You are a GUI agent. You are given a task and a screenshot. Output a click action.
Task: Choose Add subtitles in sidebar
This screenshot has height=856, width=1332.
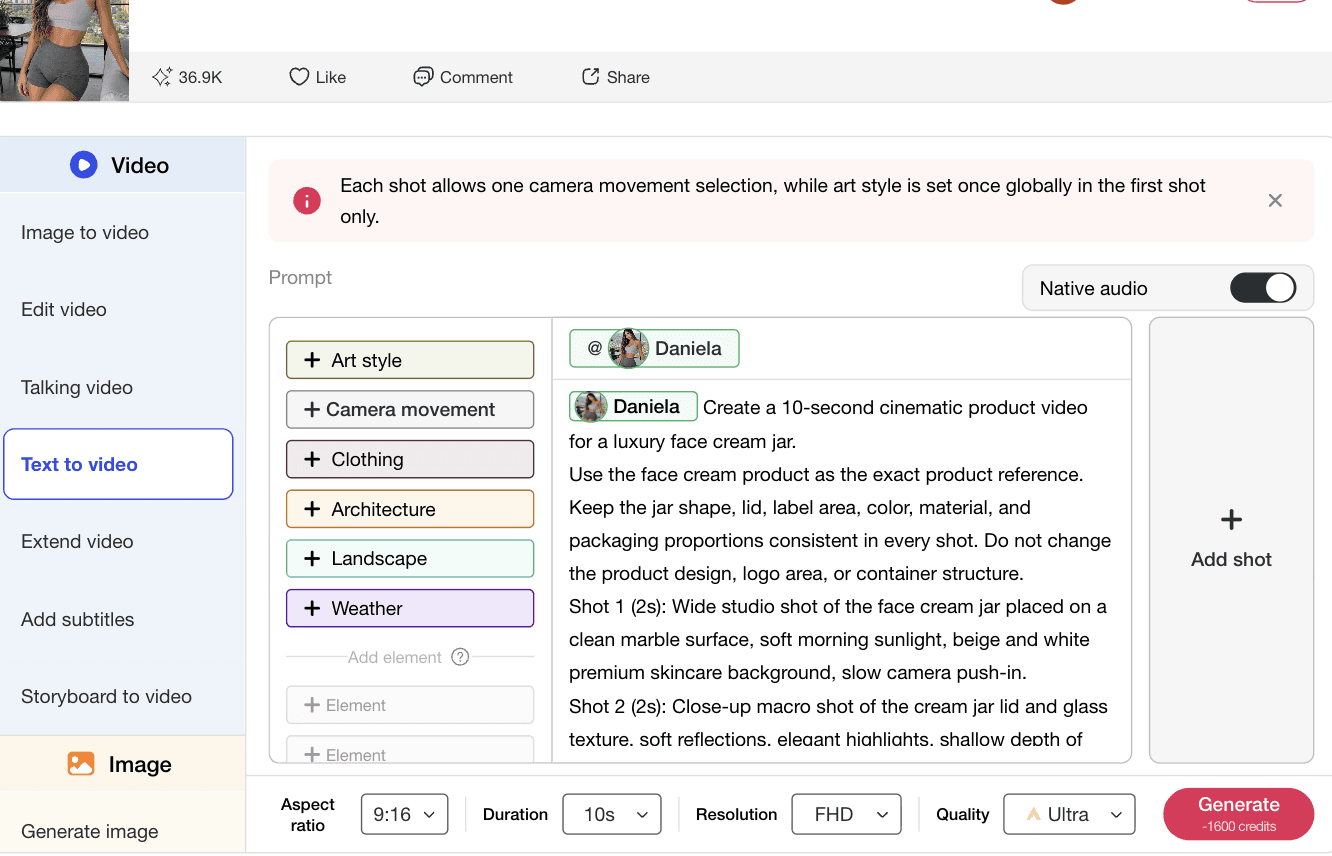pyautogui.click(x=77, y=619)
